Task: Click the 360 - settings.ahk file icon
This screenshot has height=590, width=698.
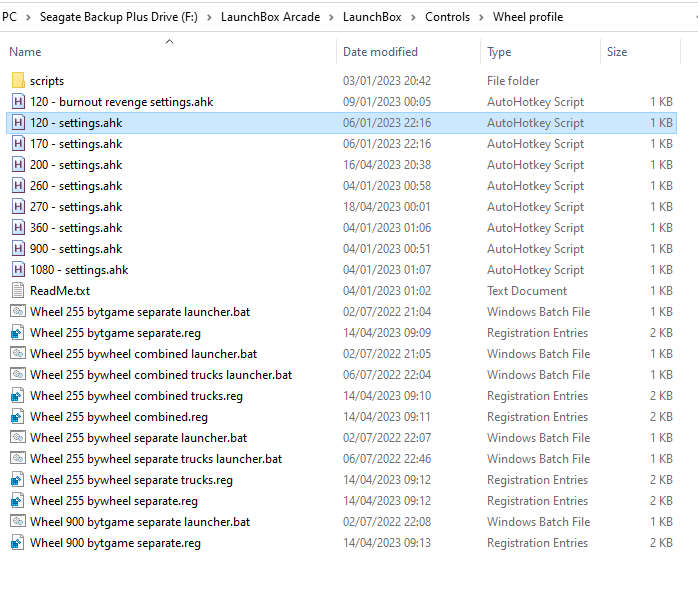Action: pos(18,227)
